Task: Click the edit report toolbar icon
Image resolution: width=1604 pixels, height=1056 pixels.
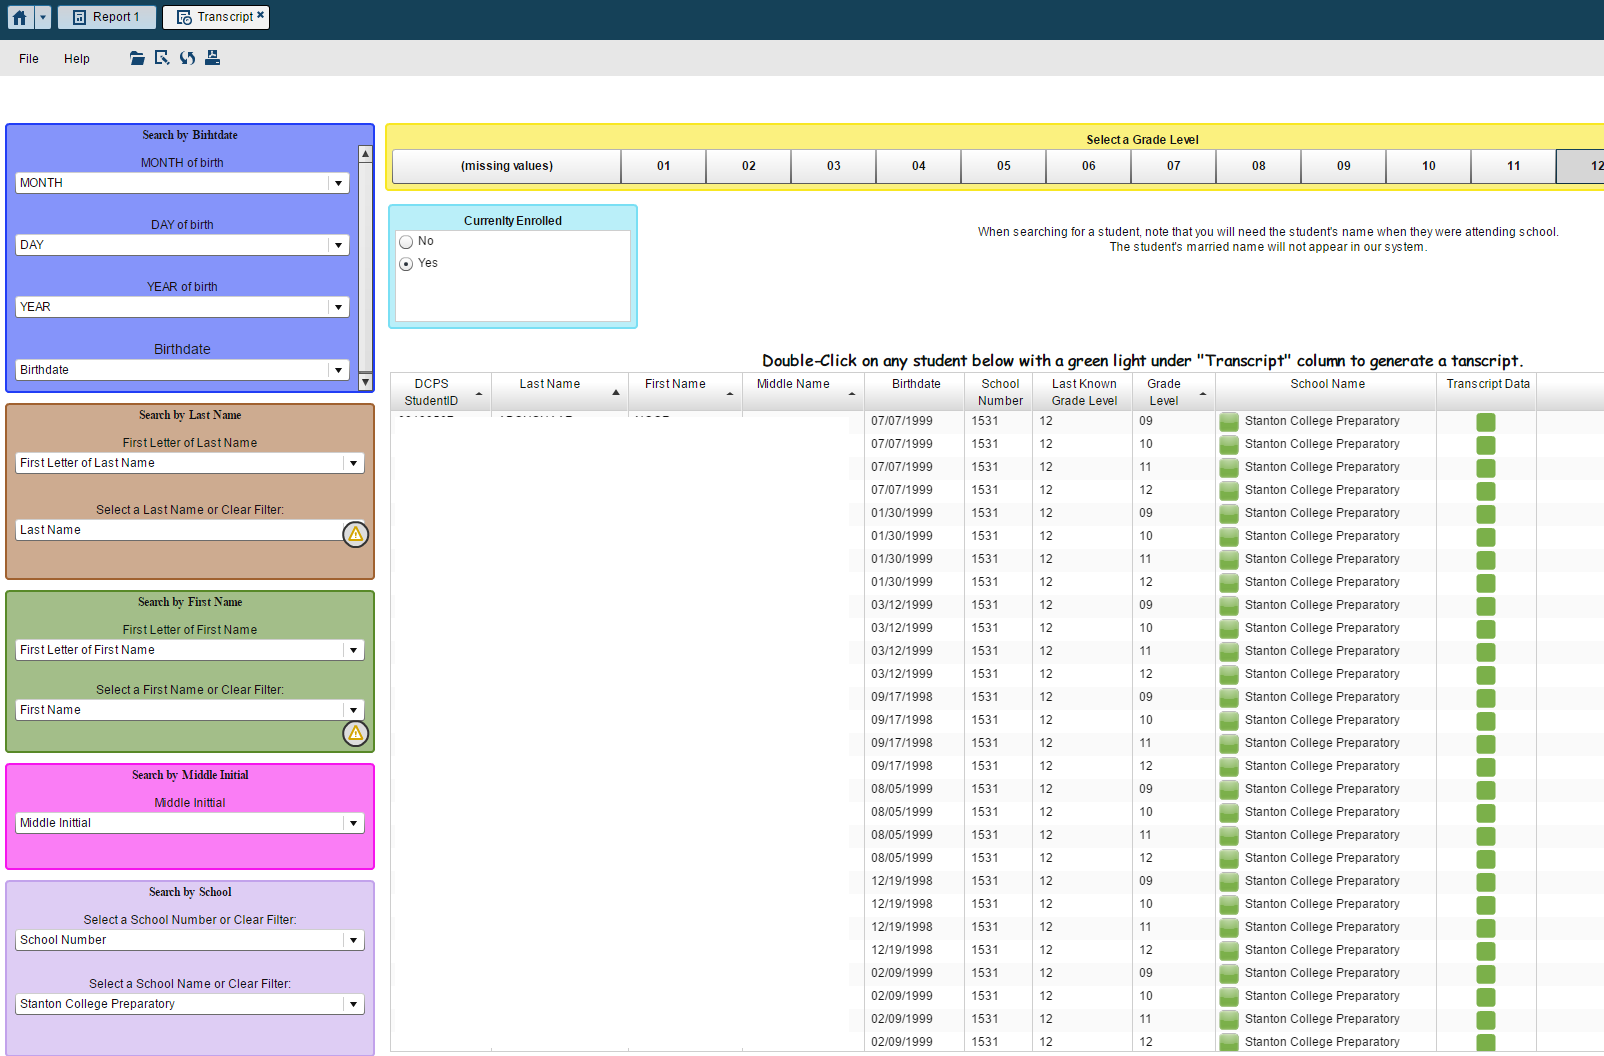Action: (162, 57)
